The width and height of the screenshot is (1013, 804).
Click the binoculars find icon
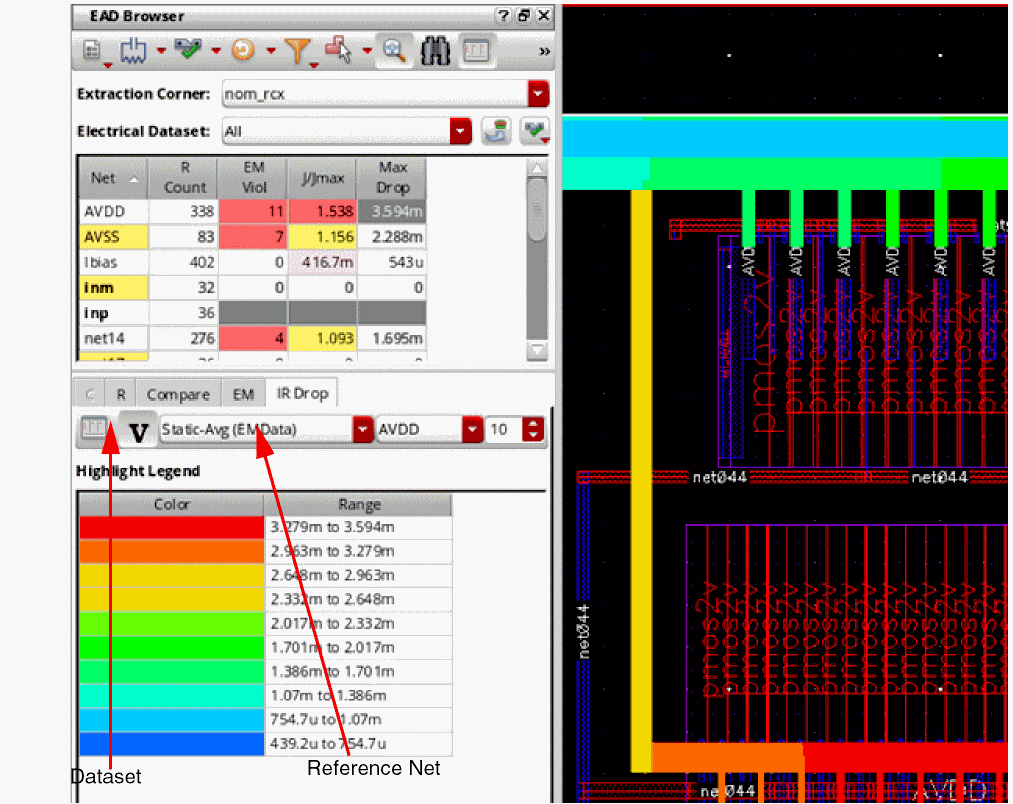(435, 50)
